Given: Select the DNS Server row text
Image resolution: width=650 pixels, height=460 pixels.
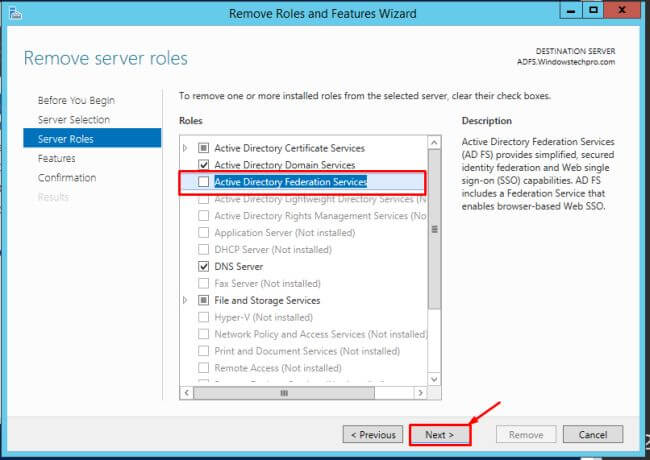Looking at the screenshot, I should 239,266.
